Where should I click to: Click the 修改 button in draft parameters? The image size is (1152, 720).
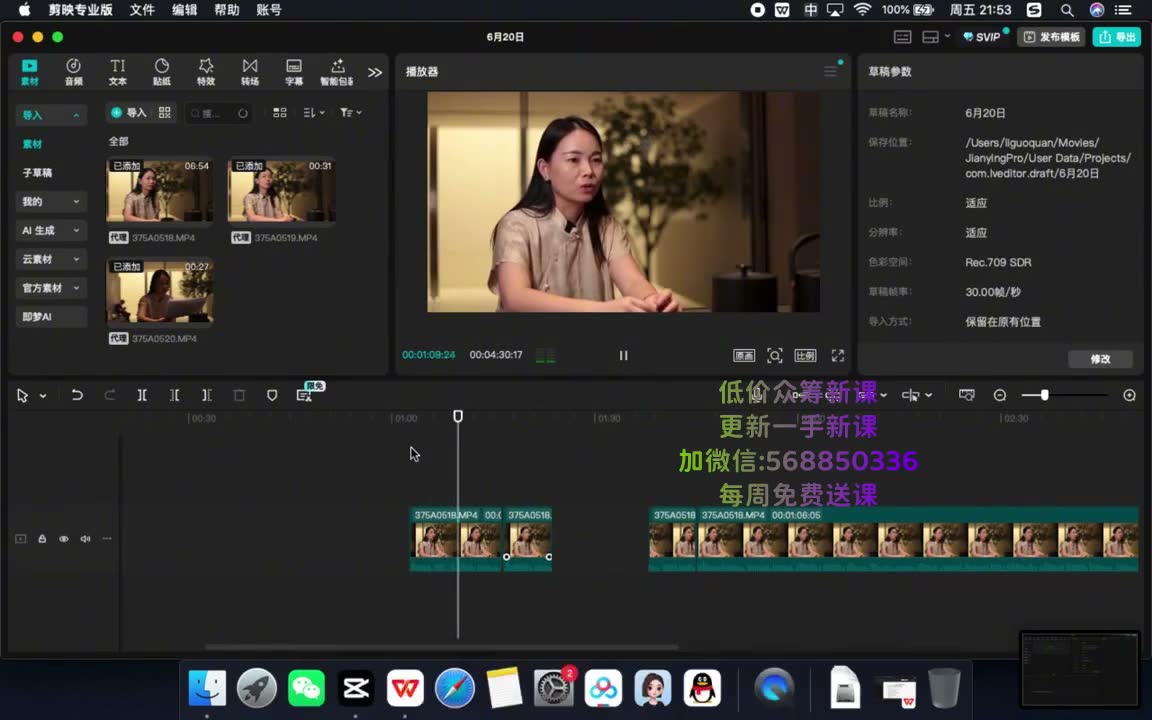1100,359
